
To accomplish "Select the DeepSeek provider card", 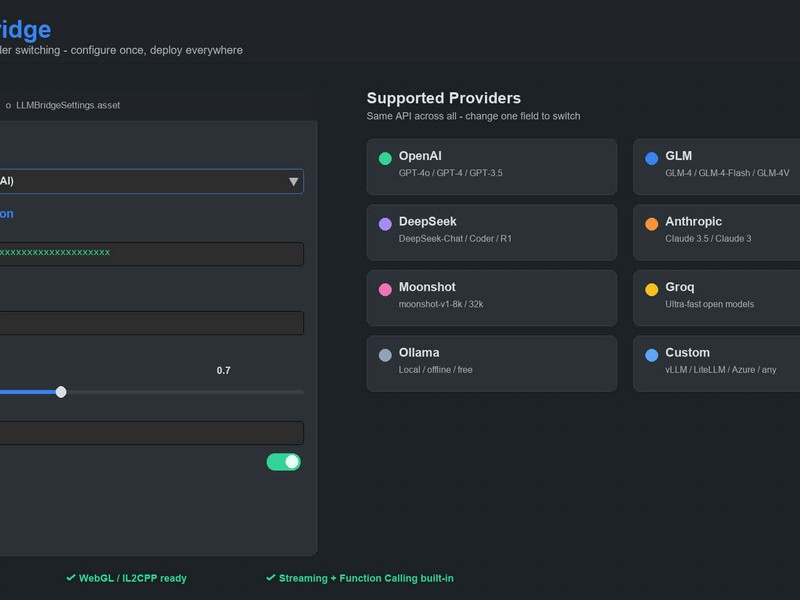I will [492, 232].
